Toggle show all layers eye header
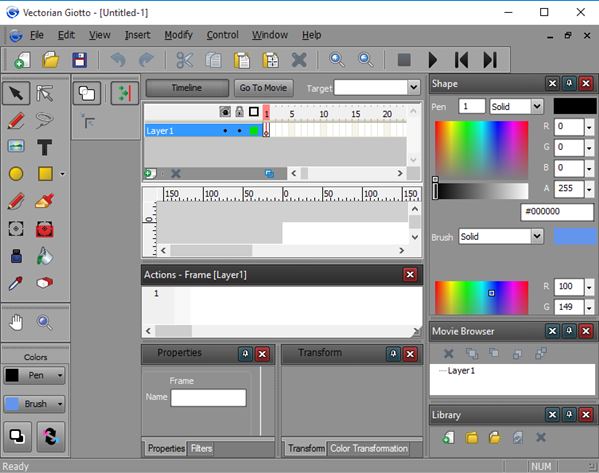The image size is (599, 473). point(225,112)
